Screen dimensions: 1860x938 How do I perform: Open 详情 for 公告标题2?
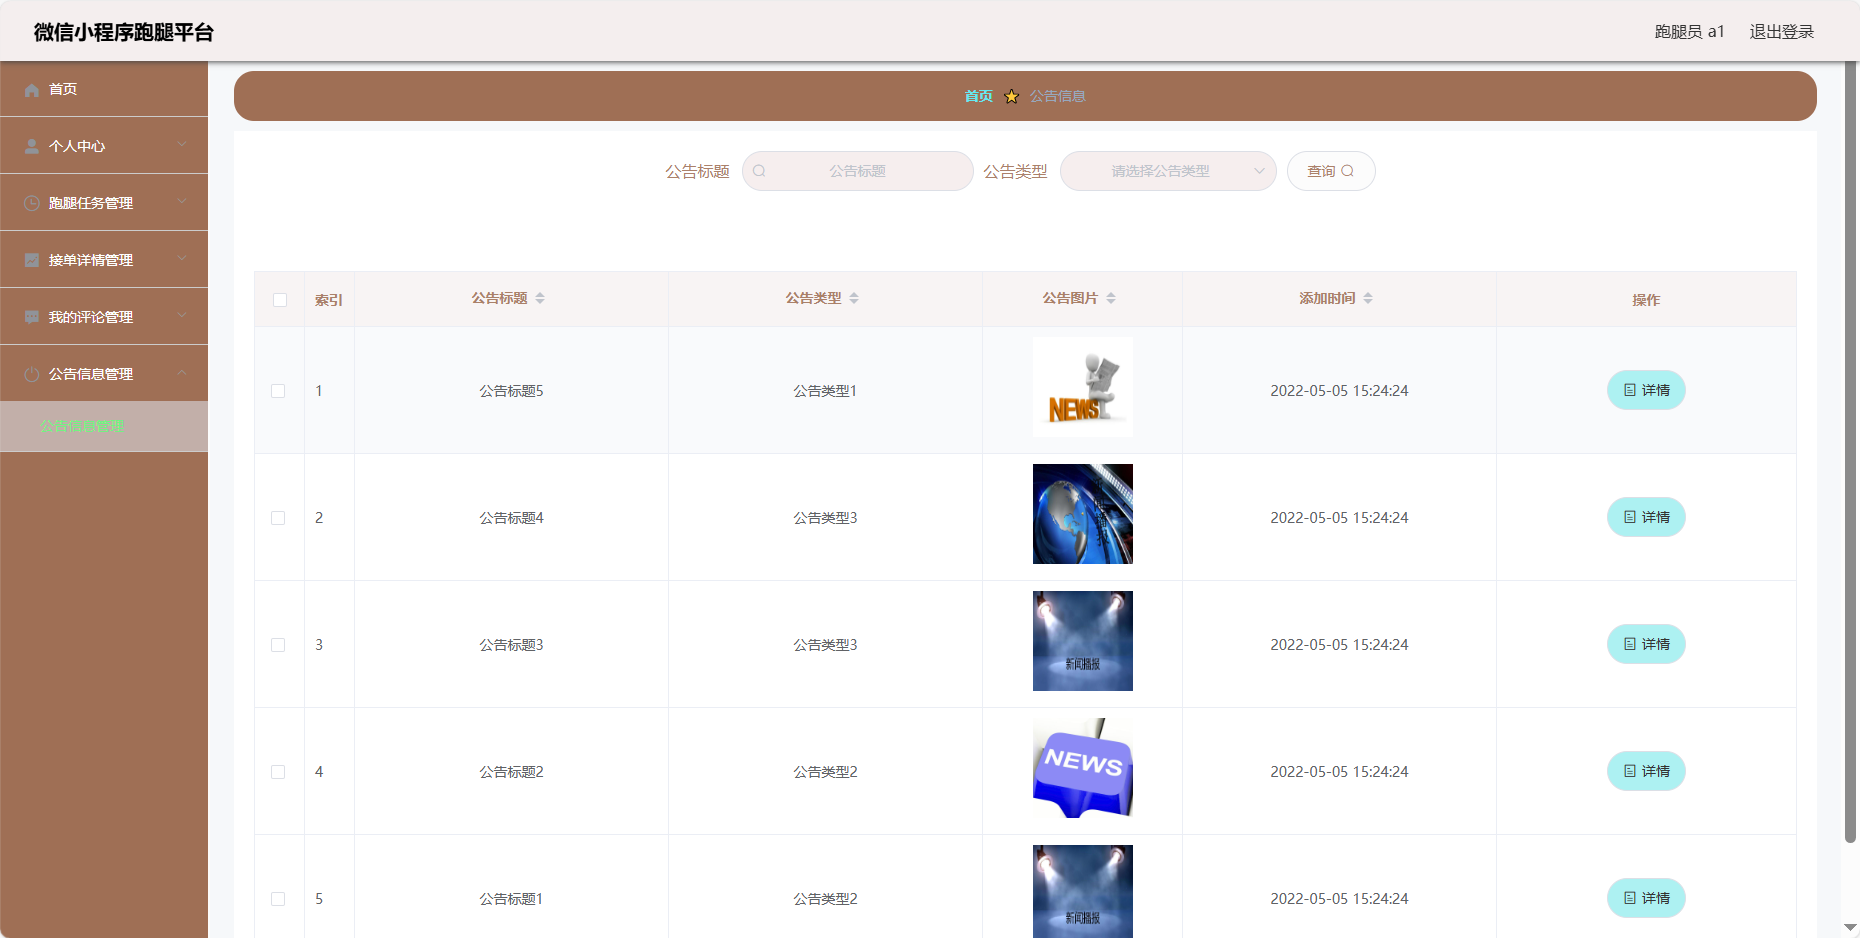point(1646,771)
